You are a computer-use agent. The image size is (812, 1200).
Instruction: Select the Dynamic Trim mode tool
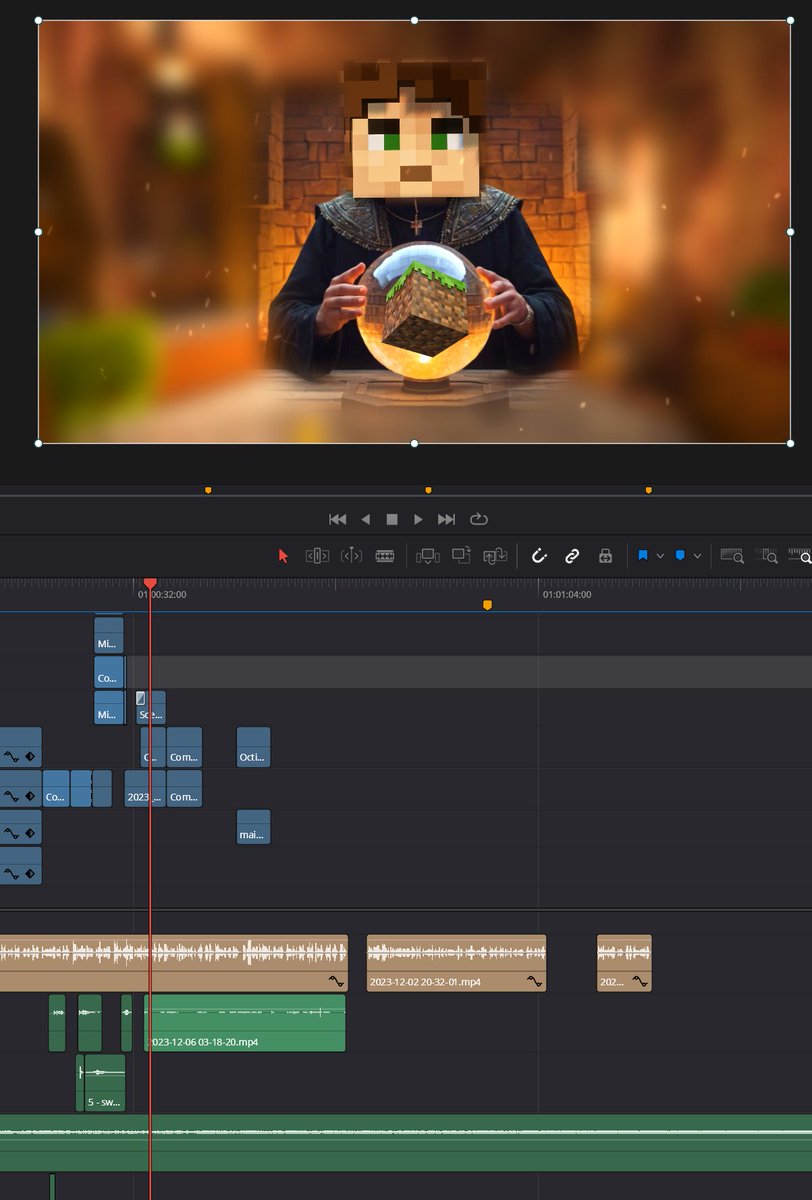[351, 556]
